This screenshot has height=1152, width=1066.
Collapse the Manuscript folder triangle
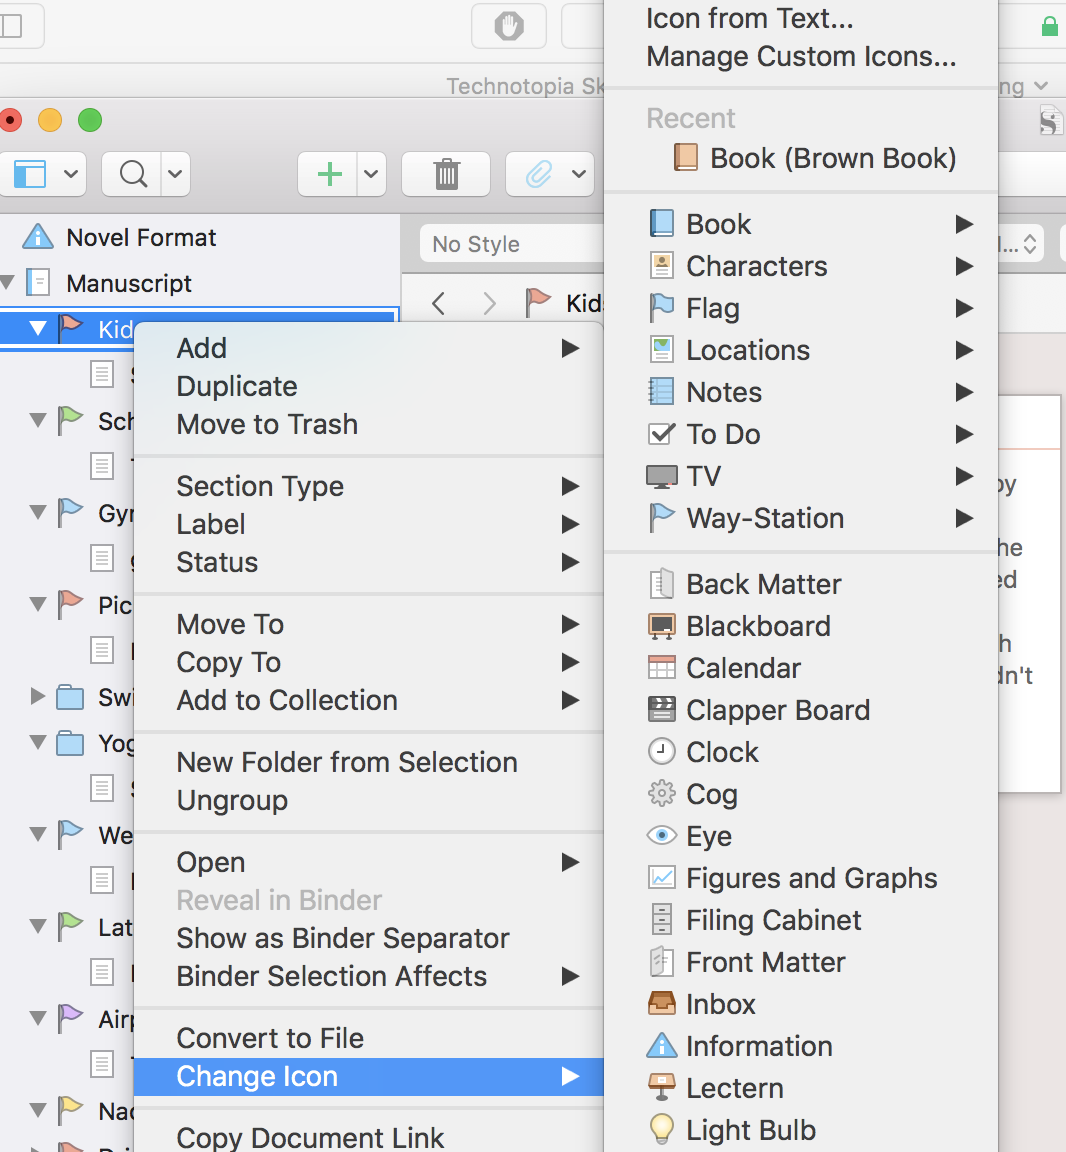(x=8, y=282)
